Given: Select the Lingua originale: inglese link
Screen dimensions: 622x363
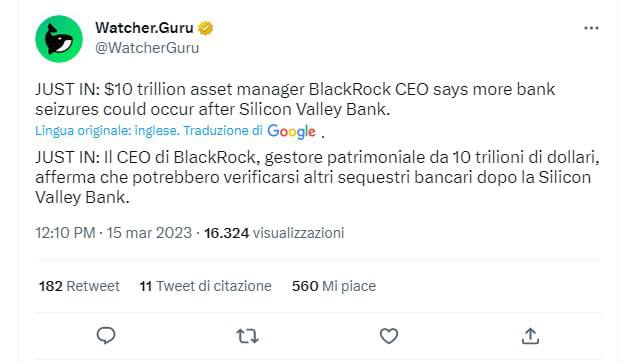Looking at the screenshot, I should point(108,131).
